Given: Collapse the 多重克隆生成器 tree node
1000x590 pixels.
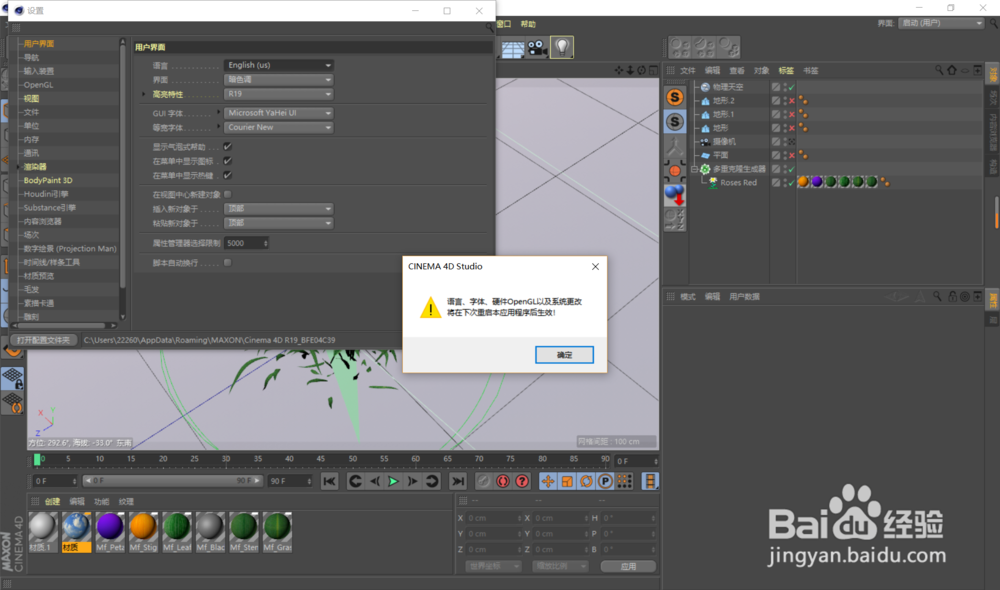Looking at the screenshot, I should (695, 169).
